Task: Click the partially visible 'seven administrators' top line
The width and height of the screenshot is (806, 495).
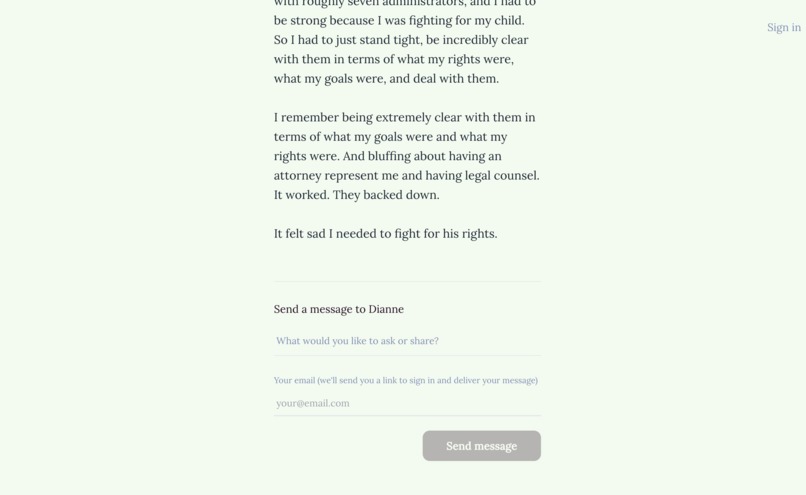Action: (405, 3)
